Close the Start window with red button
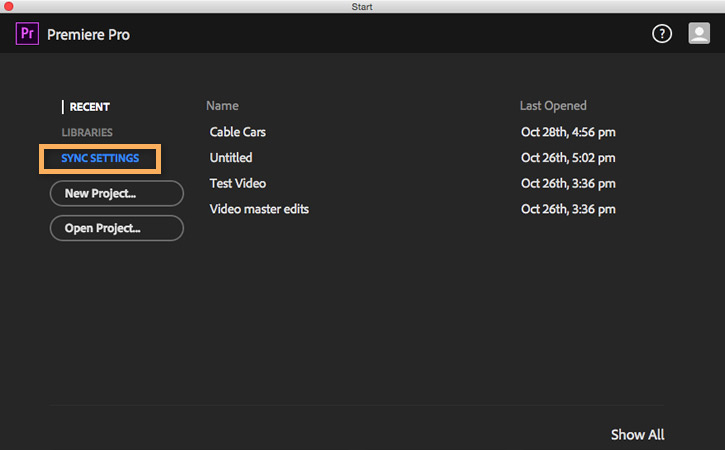The height and width of the screenshot is (450, 725). (8, 7)
